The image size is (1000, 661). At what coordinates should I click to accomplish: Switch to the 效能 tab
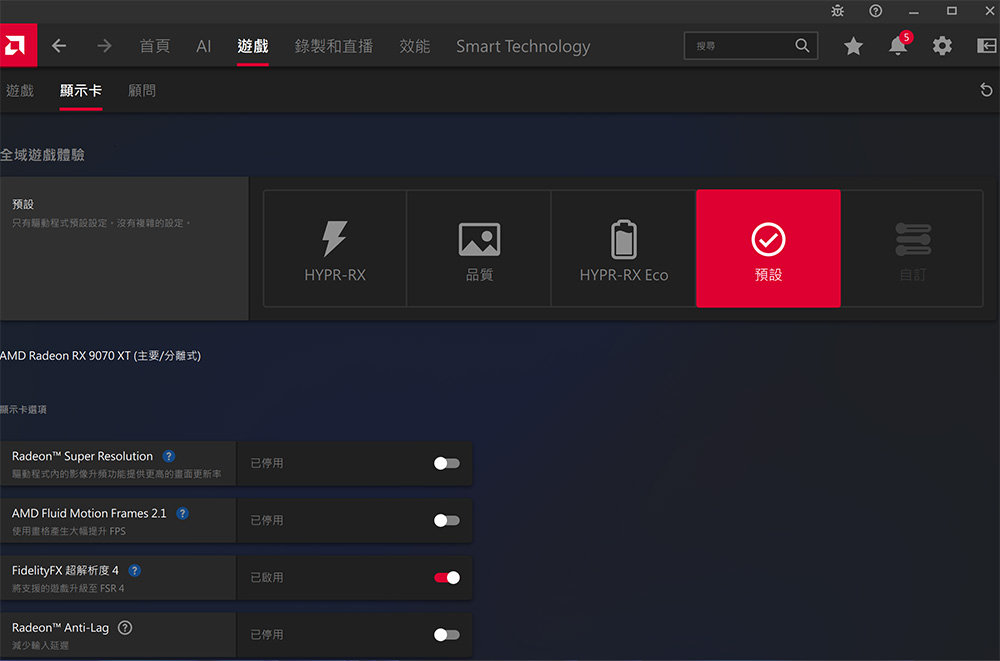(x=414, y=46)
